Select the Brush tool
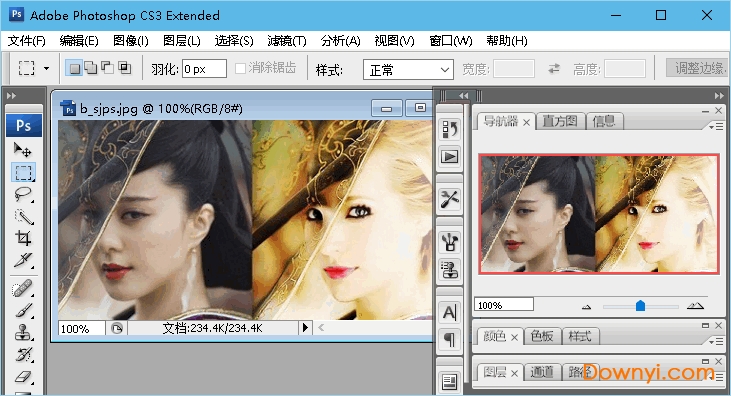Screen dimensions: 731x396 click(23, 310)
